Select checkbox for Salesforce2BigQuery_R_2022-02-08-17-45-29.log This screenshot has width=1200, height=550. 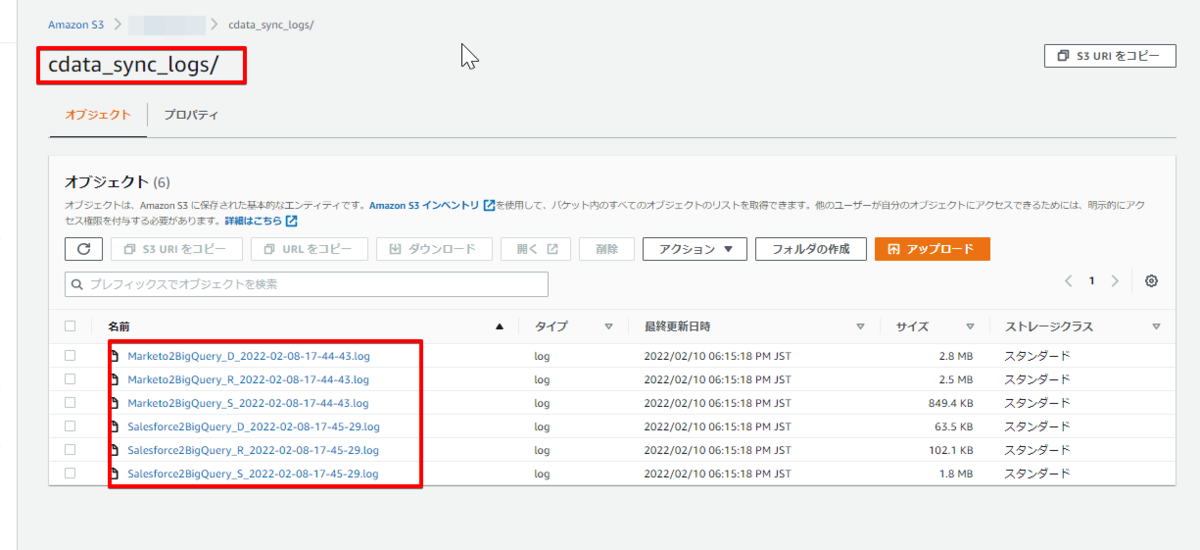click(x=70, y=450)
